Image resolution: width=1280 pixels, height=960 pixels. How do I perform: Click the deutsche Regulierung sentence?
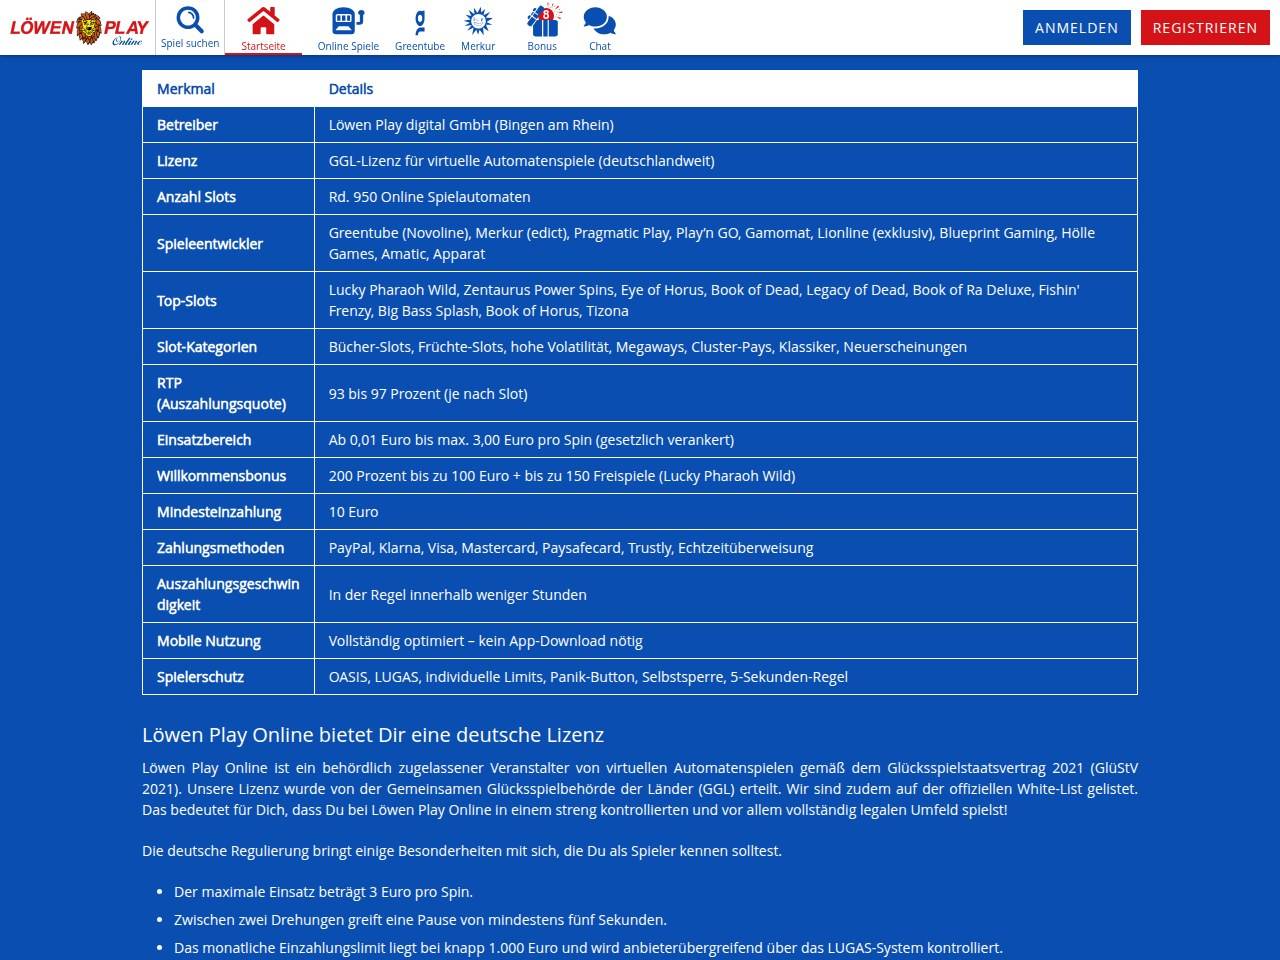pos(462,851)
